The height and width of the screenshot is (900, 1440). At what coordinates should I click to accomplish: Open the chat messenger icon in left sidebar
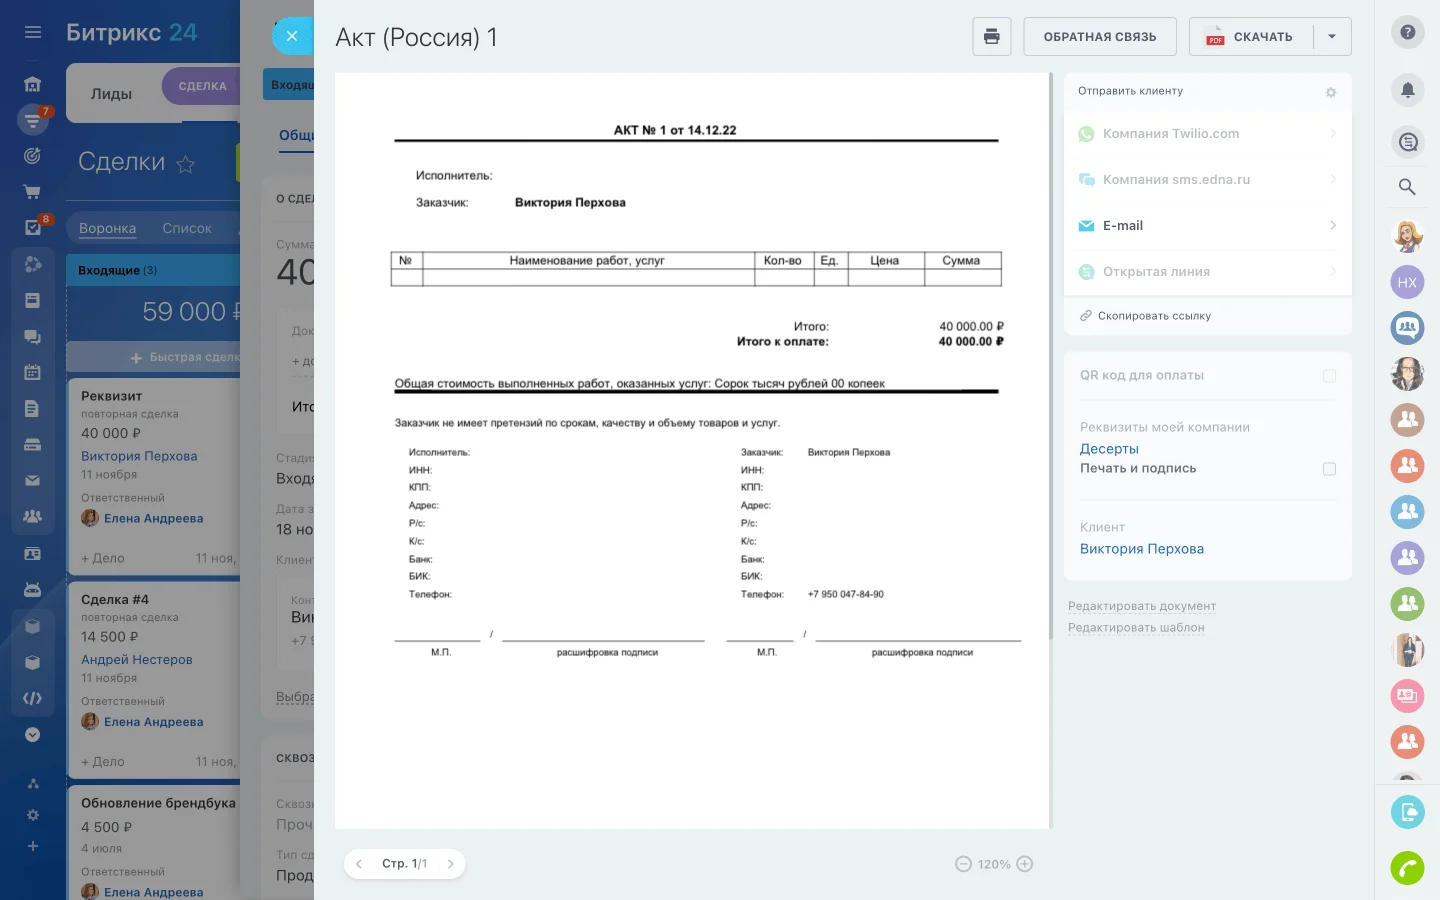pos(32,336)
